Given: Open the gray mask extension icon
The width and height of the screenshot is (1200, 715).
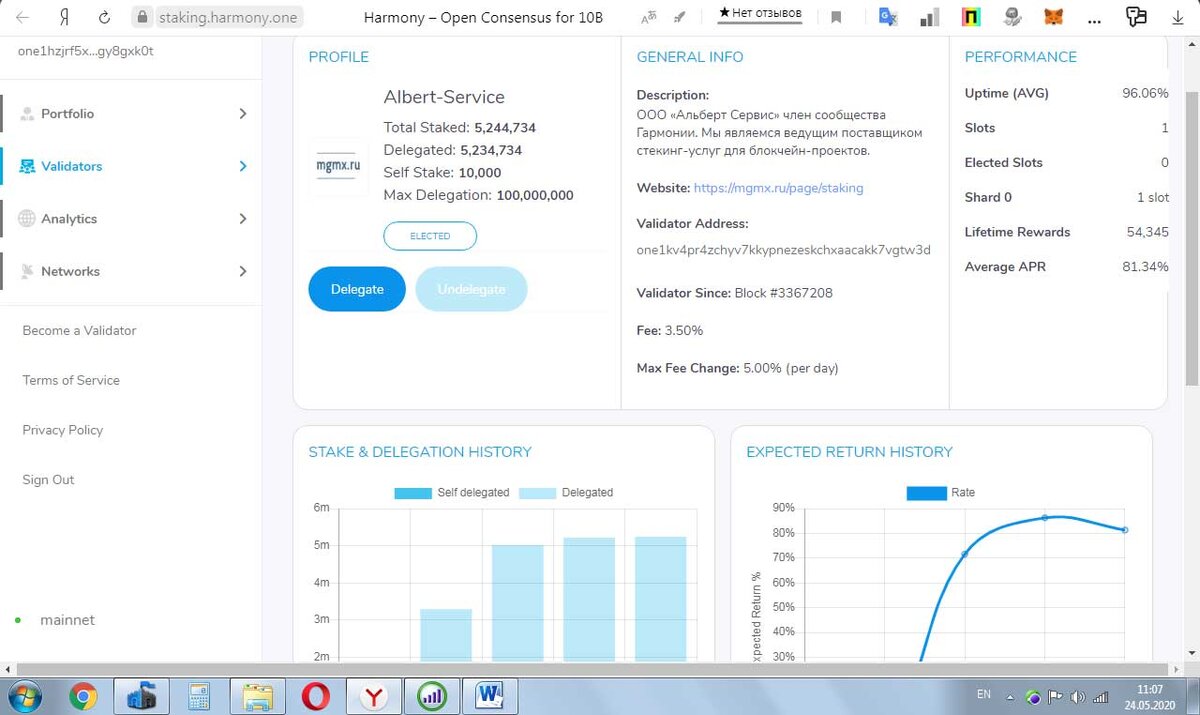Looking at the screenshot, I should click(1013, 17).
